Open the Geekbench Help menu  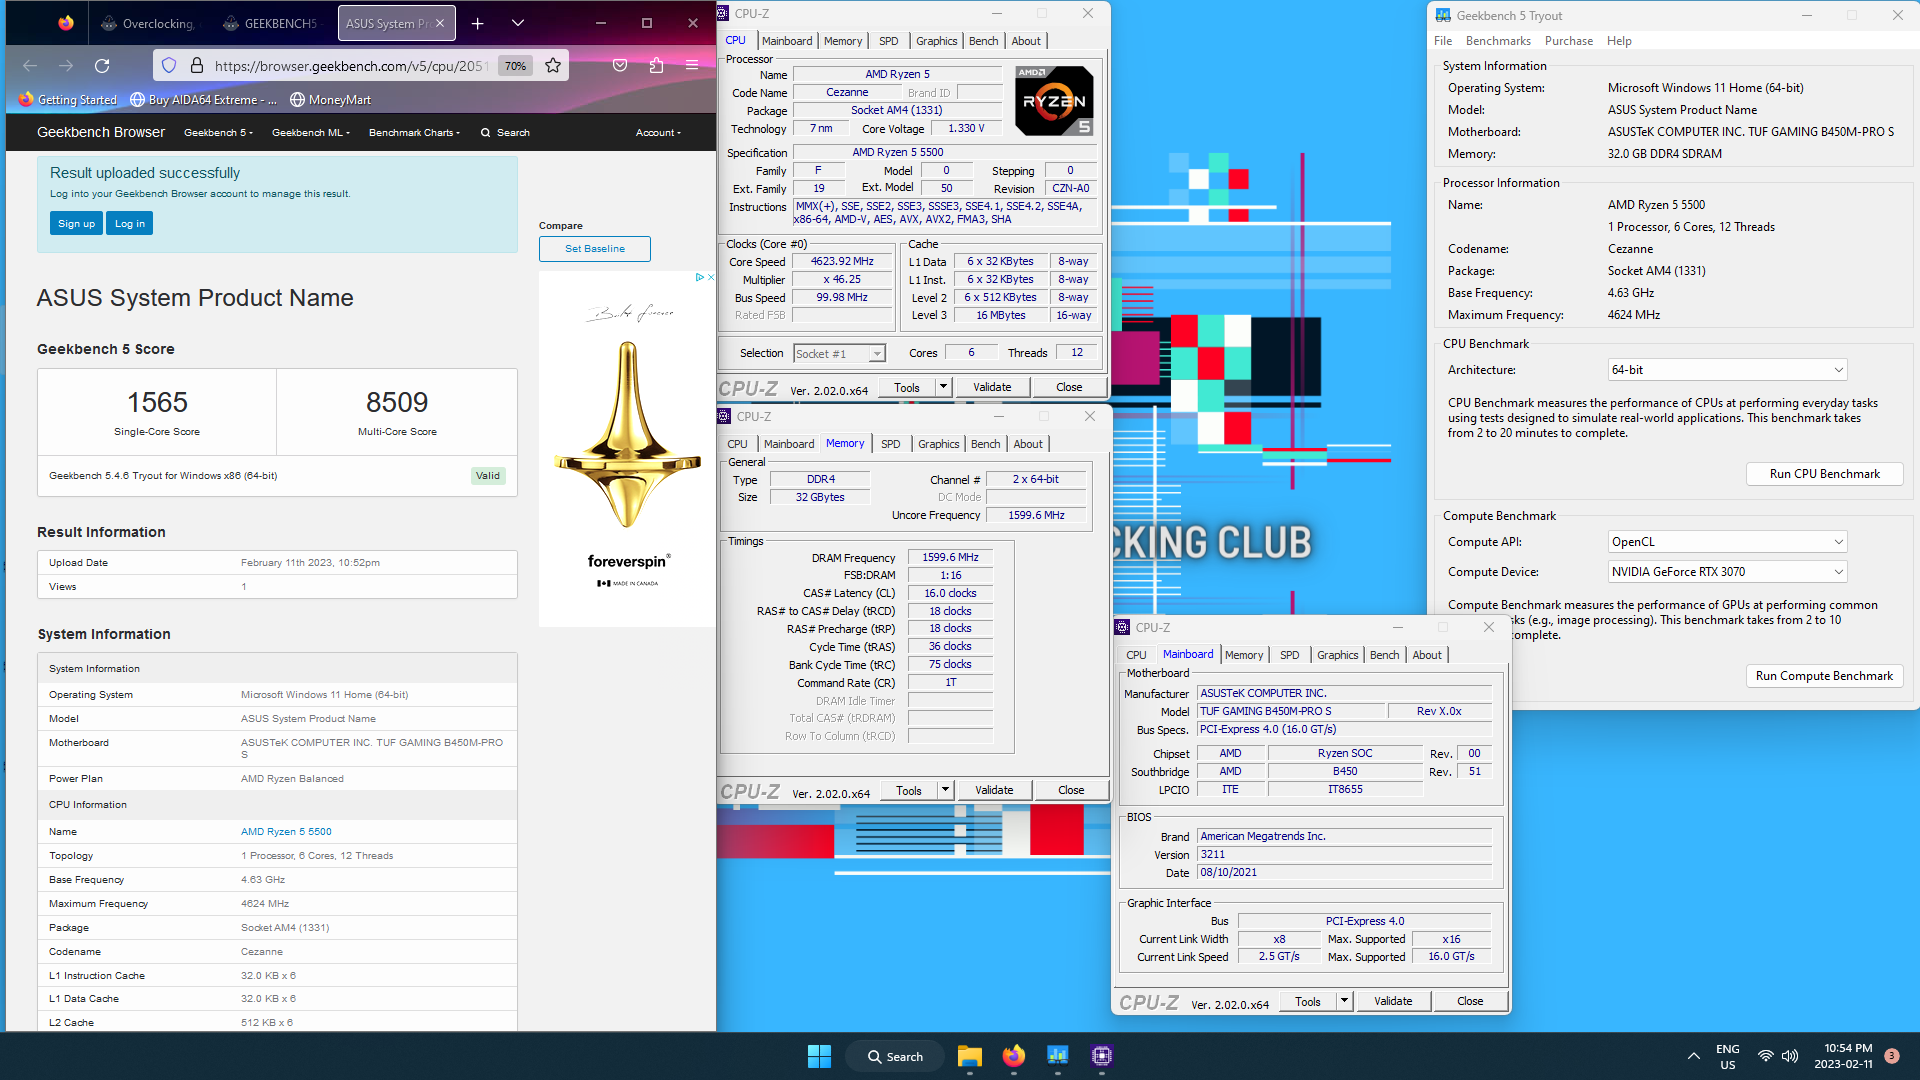[x=1619, y=41]
